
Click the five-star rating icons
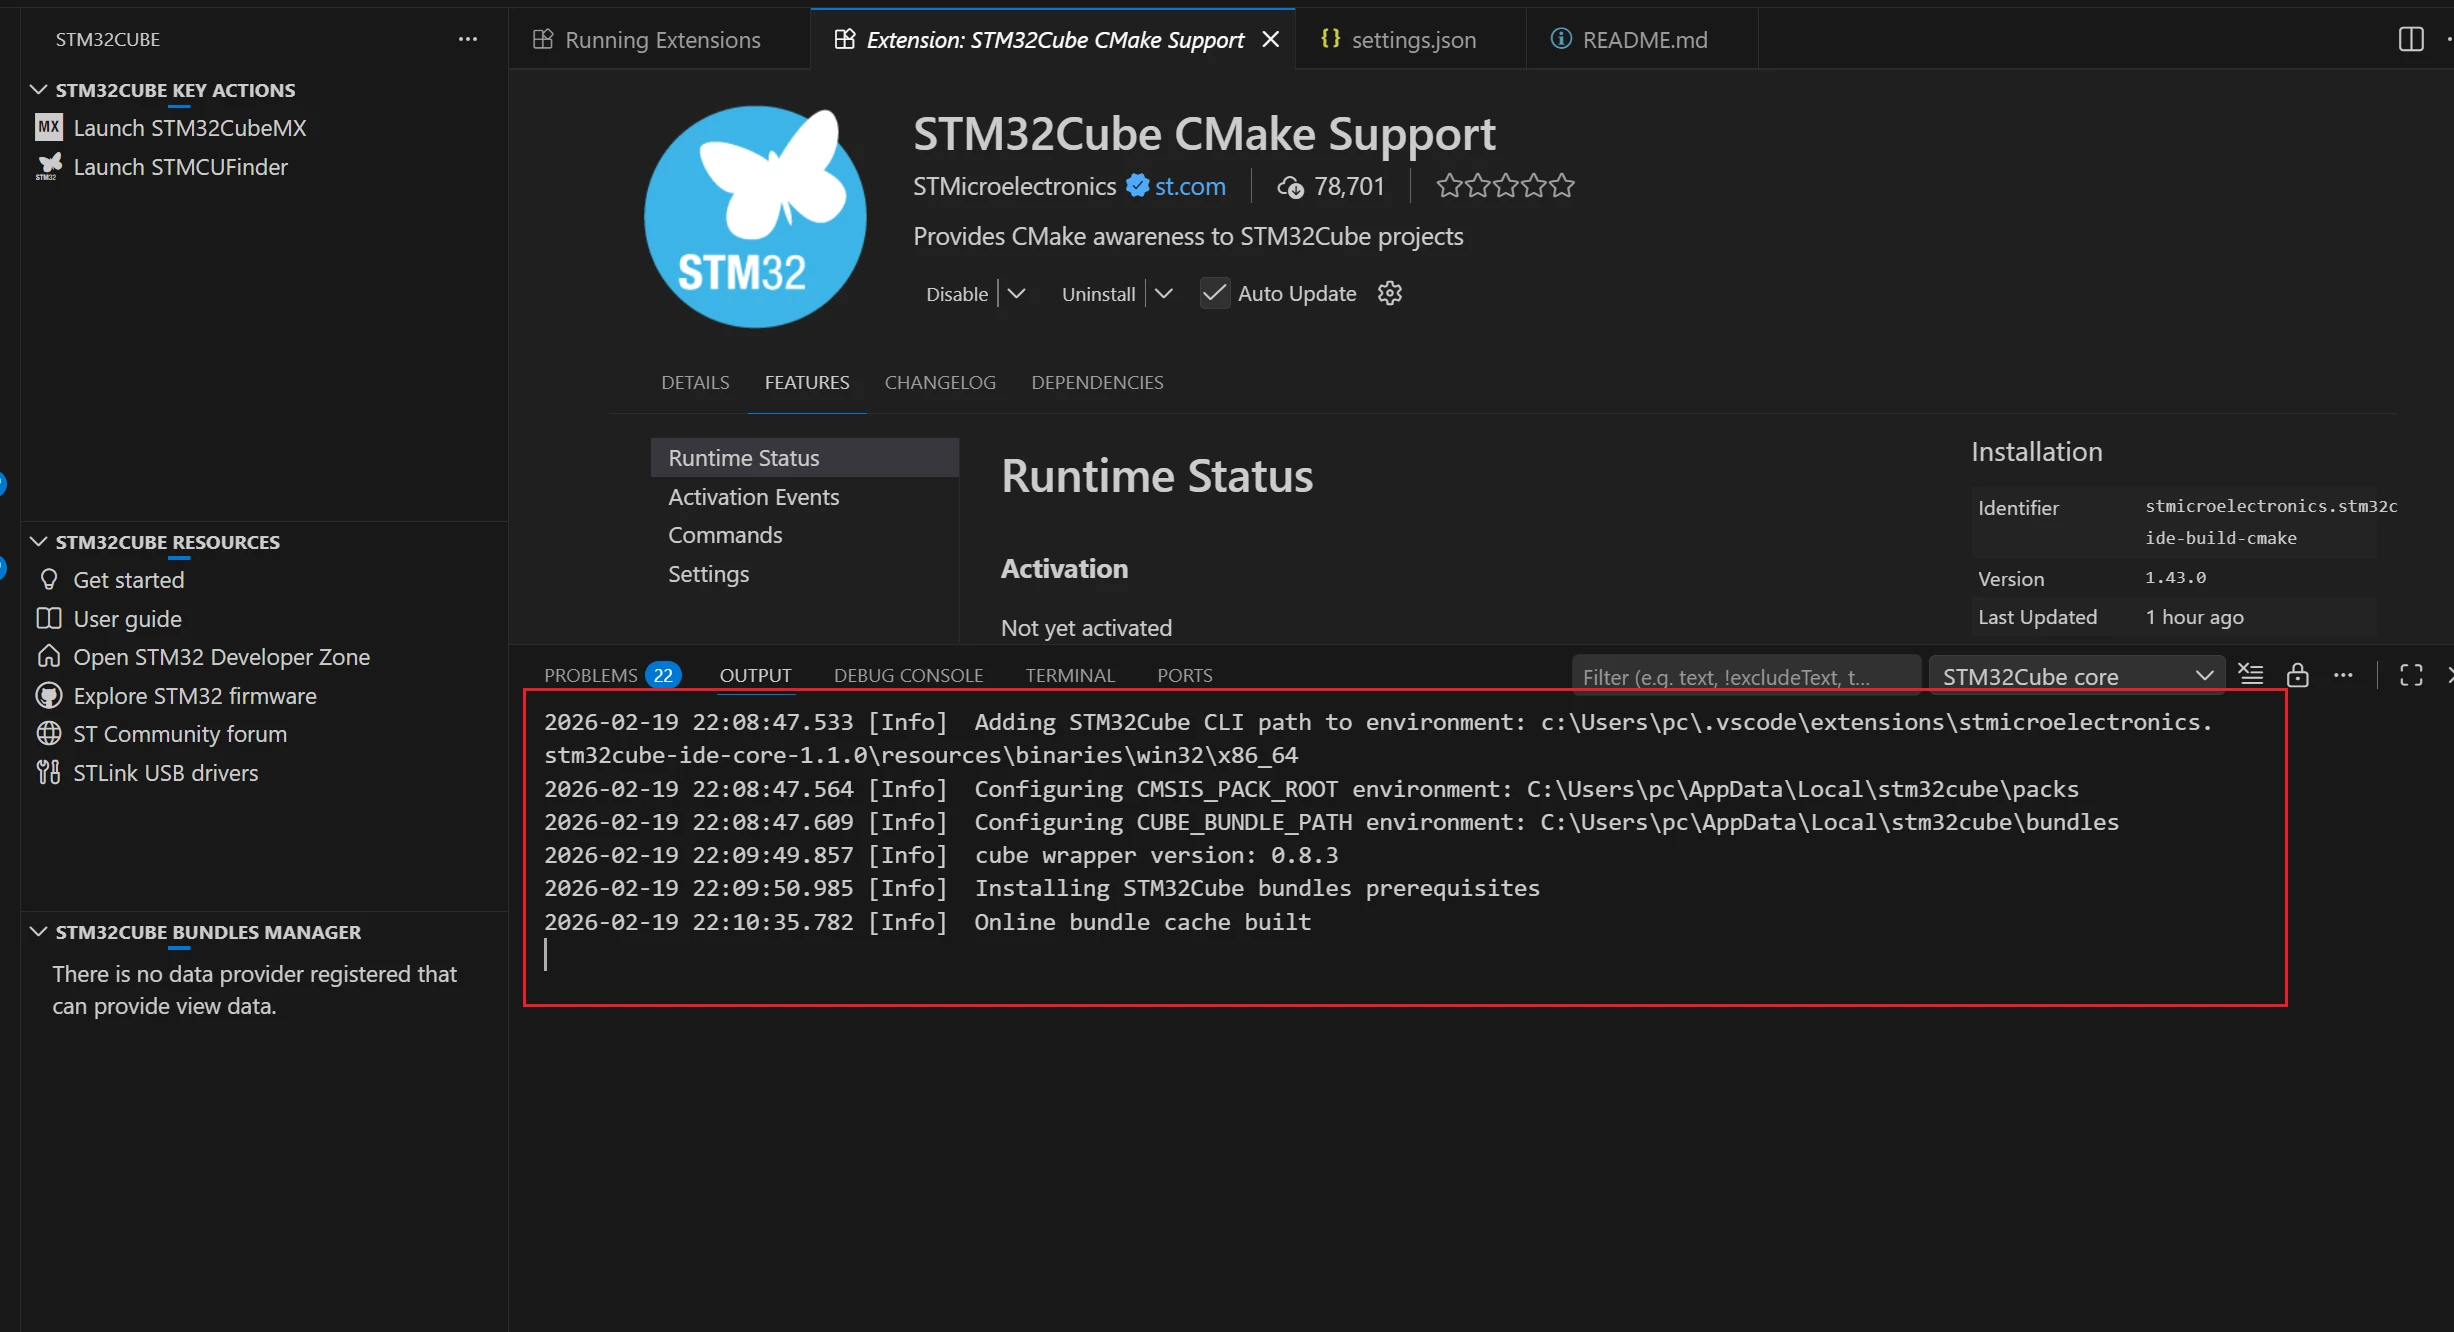1505,186
